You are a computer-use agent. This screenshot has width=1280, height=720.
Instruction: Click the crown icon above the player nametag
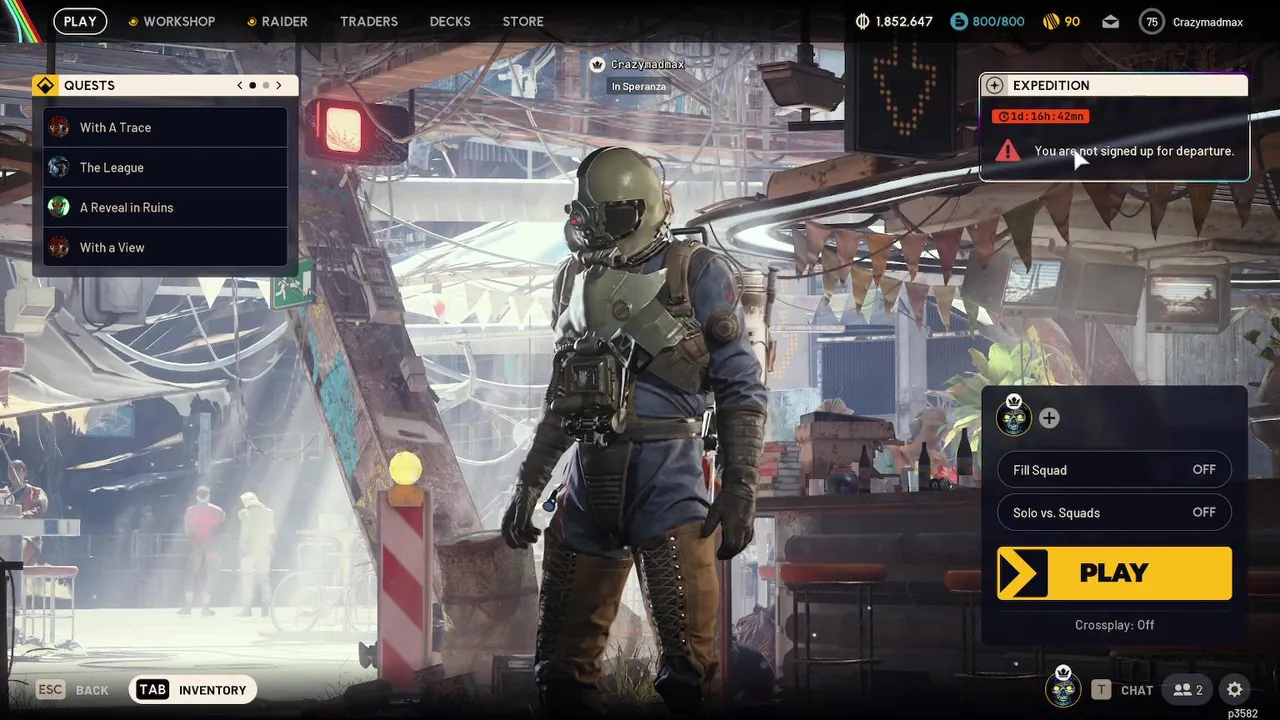click(597, 64)
